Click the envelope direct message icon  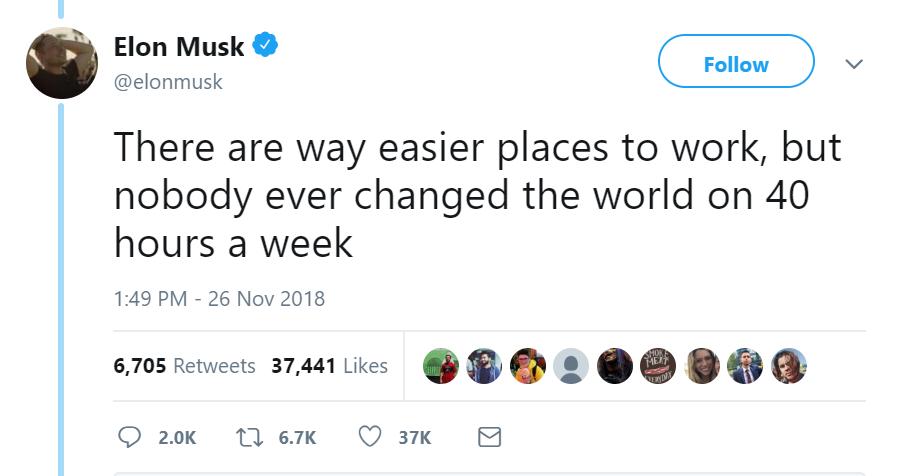coord(489,437)
